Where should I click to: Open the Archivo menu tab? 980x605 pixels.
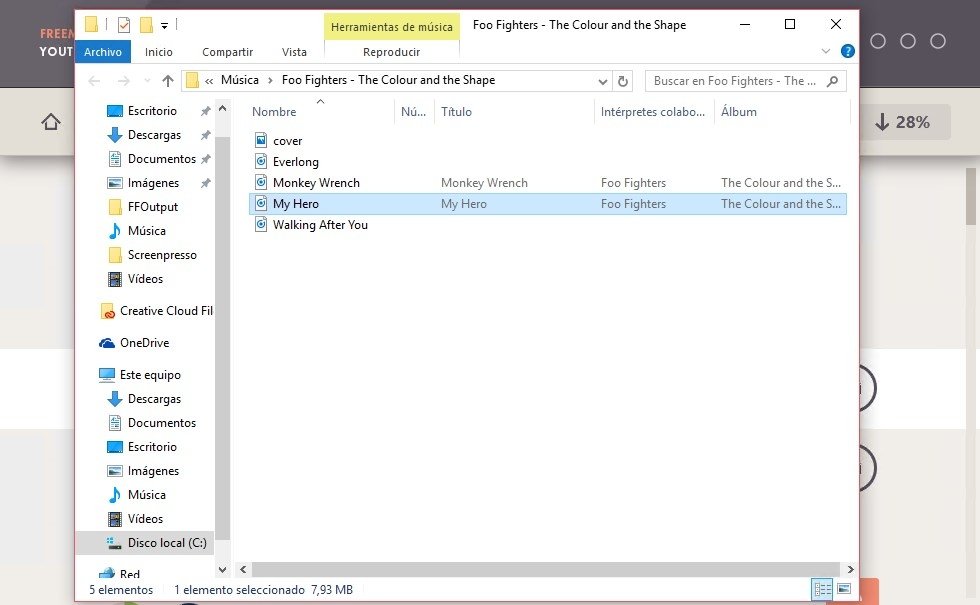click(x=103, y=52)
